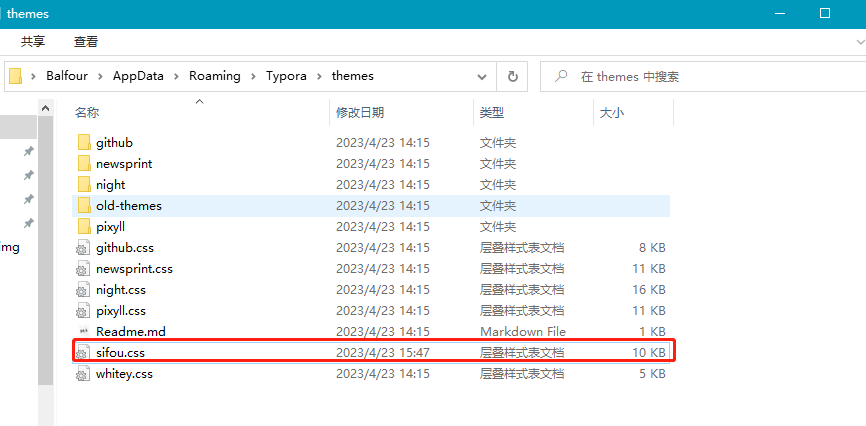Sort by 名称 column header
The width and height of the screenshot is (866, 426).
(x=87, y=113)
